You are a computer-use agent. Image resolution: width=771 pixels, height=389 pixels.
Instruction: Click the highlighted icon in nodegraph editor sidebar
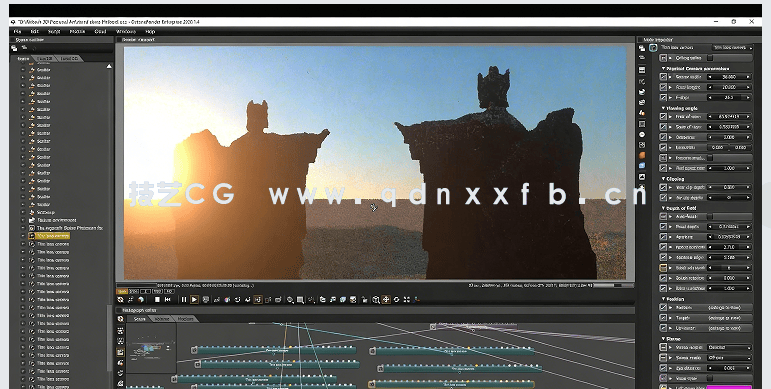(120, 352)
